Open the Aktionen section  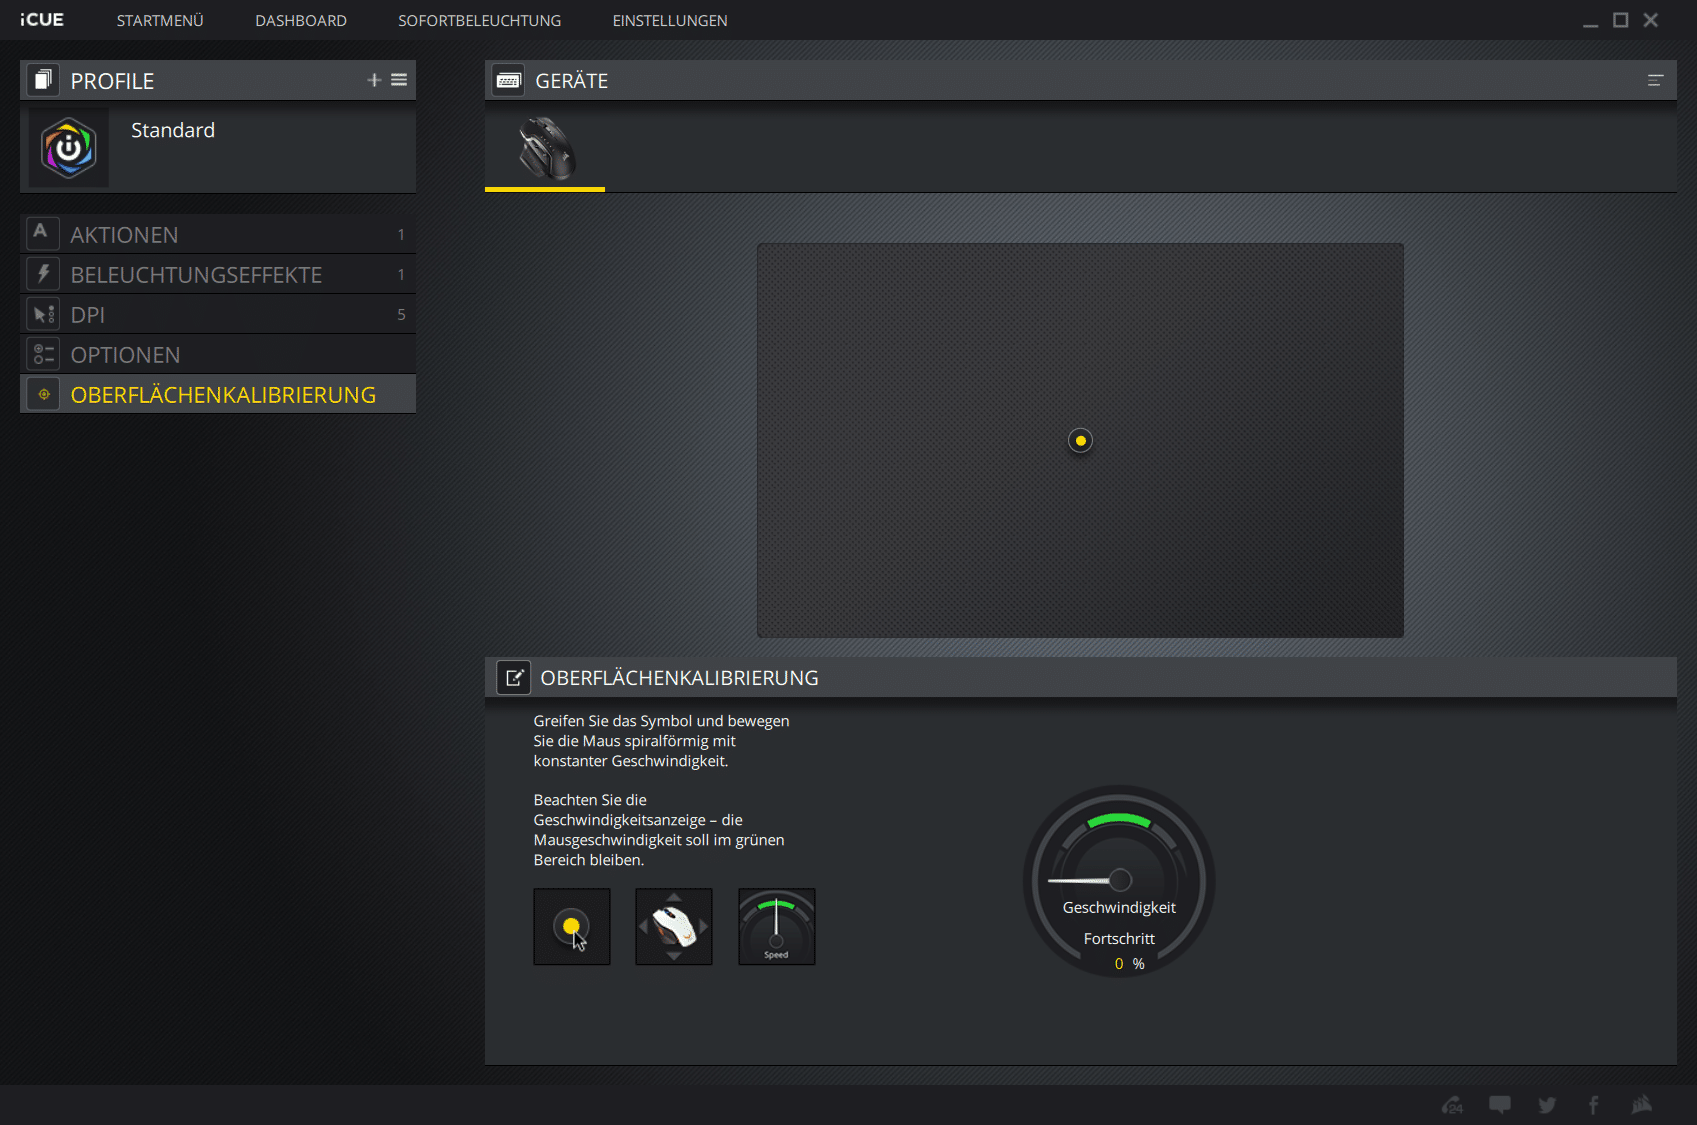[124, 235]
